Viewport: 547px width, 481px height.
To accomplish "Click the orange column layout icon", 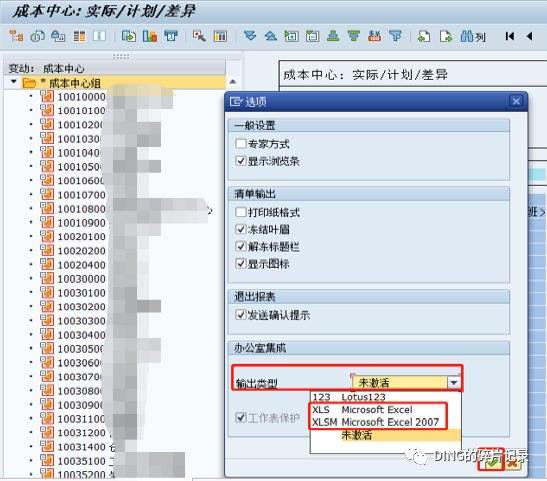I will point(220,36).
